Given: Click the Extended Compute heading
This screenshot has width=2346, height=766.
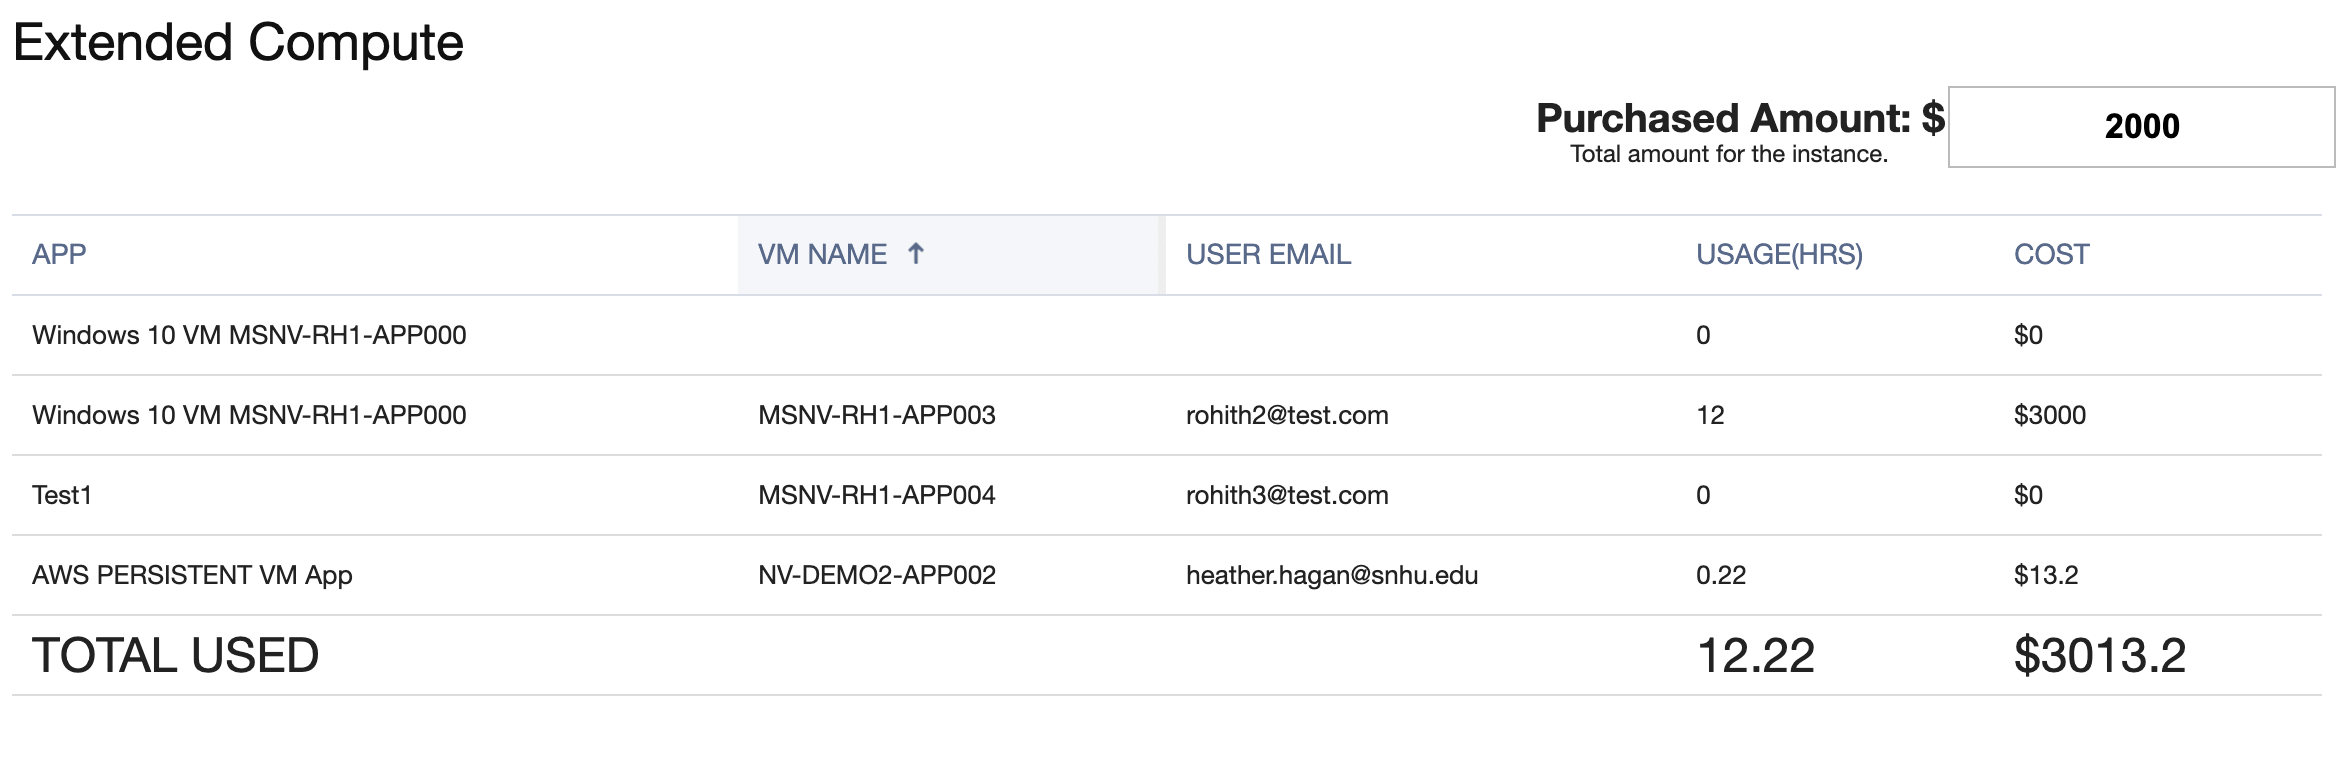Looking at the screenshot, I should [238, 43].
